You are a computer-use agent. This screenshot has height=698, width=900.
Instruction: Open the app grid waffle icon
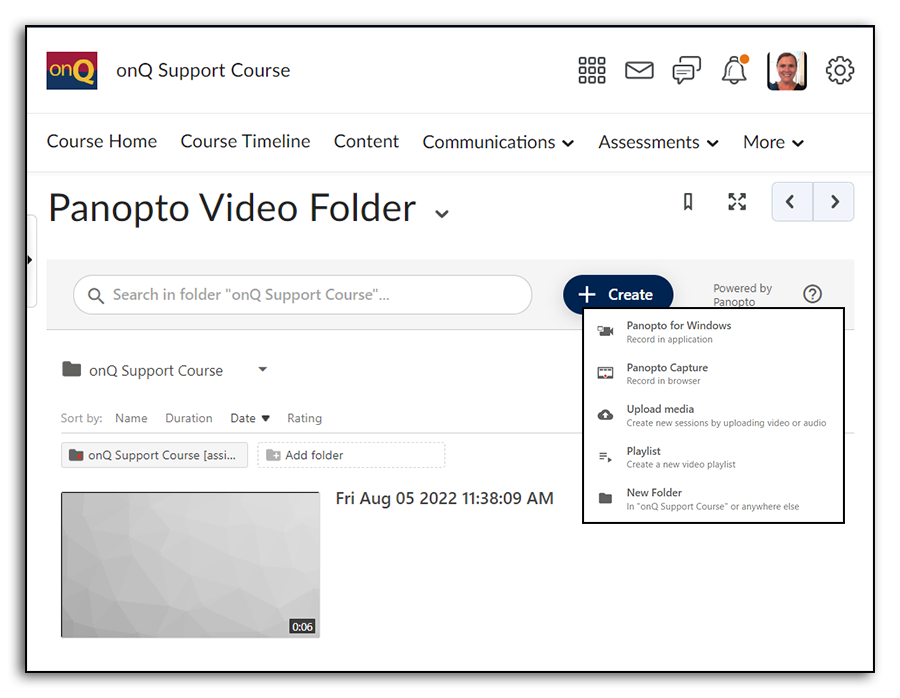[592, 70]
